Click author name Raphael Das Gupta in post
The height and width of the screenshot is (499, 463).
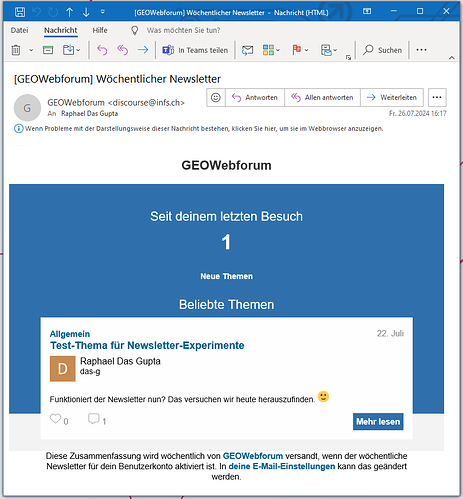[x=120, y=361]
